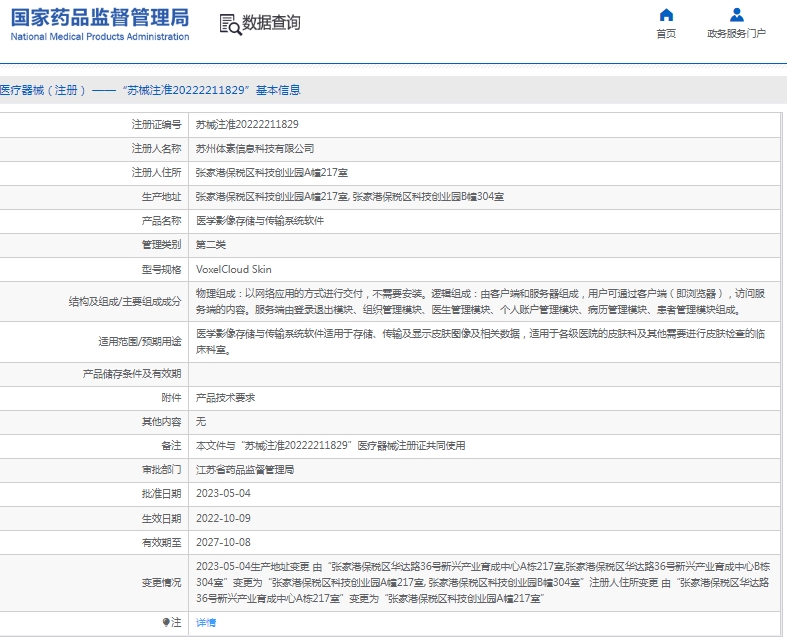Click the 数据查询 search document icon

pyautogui.click(x=230, y=24)
